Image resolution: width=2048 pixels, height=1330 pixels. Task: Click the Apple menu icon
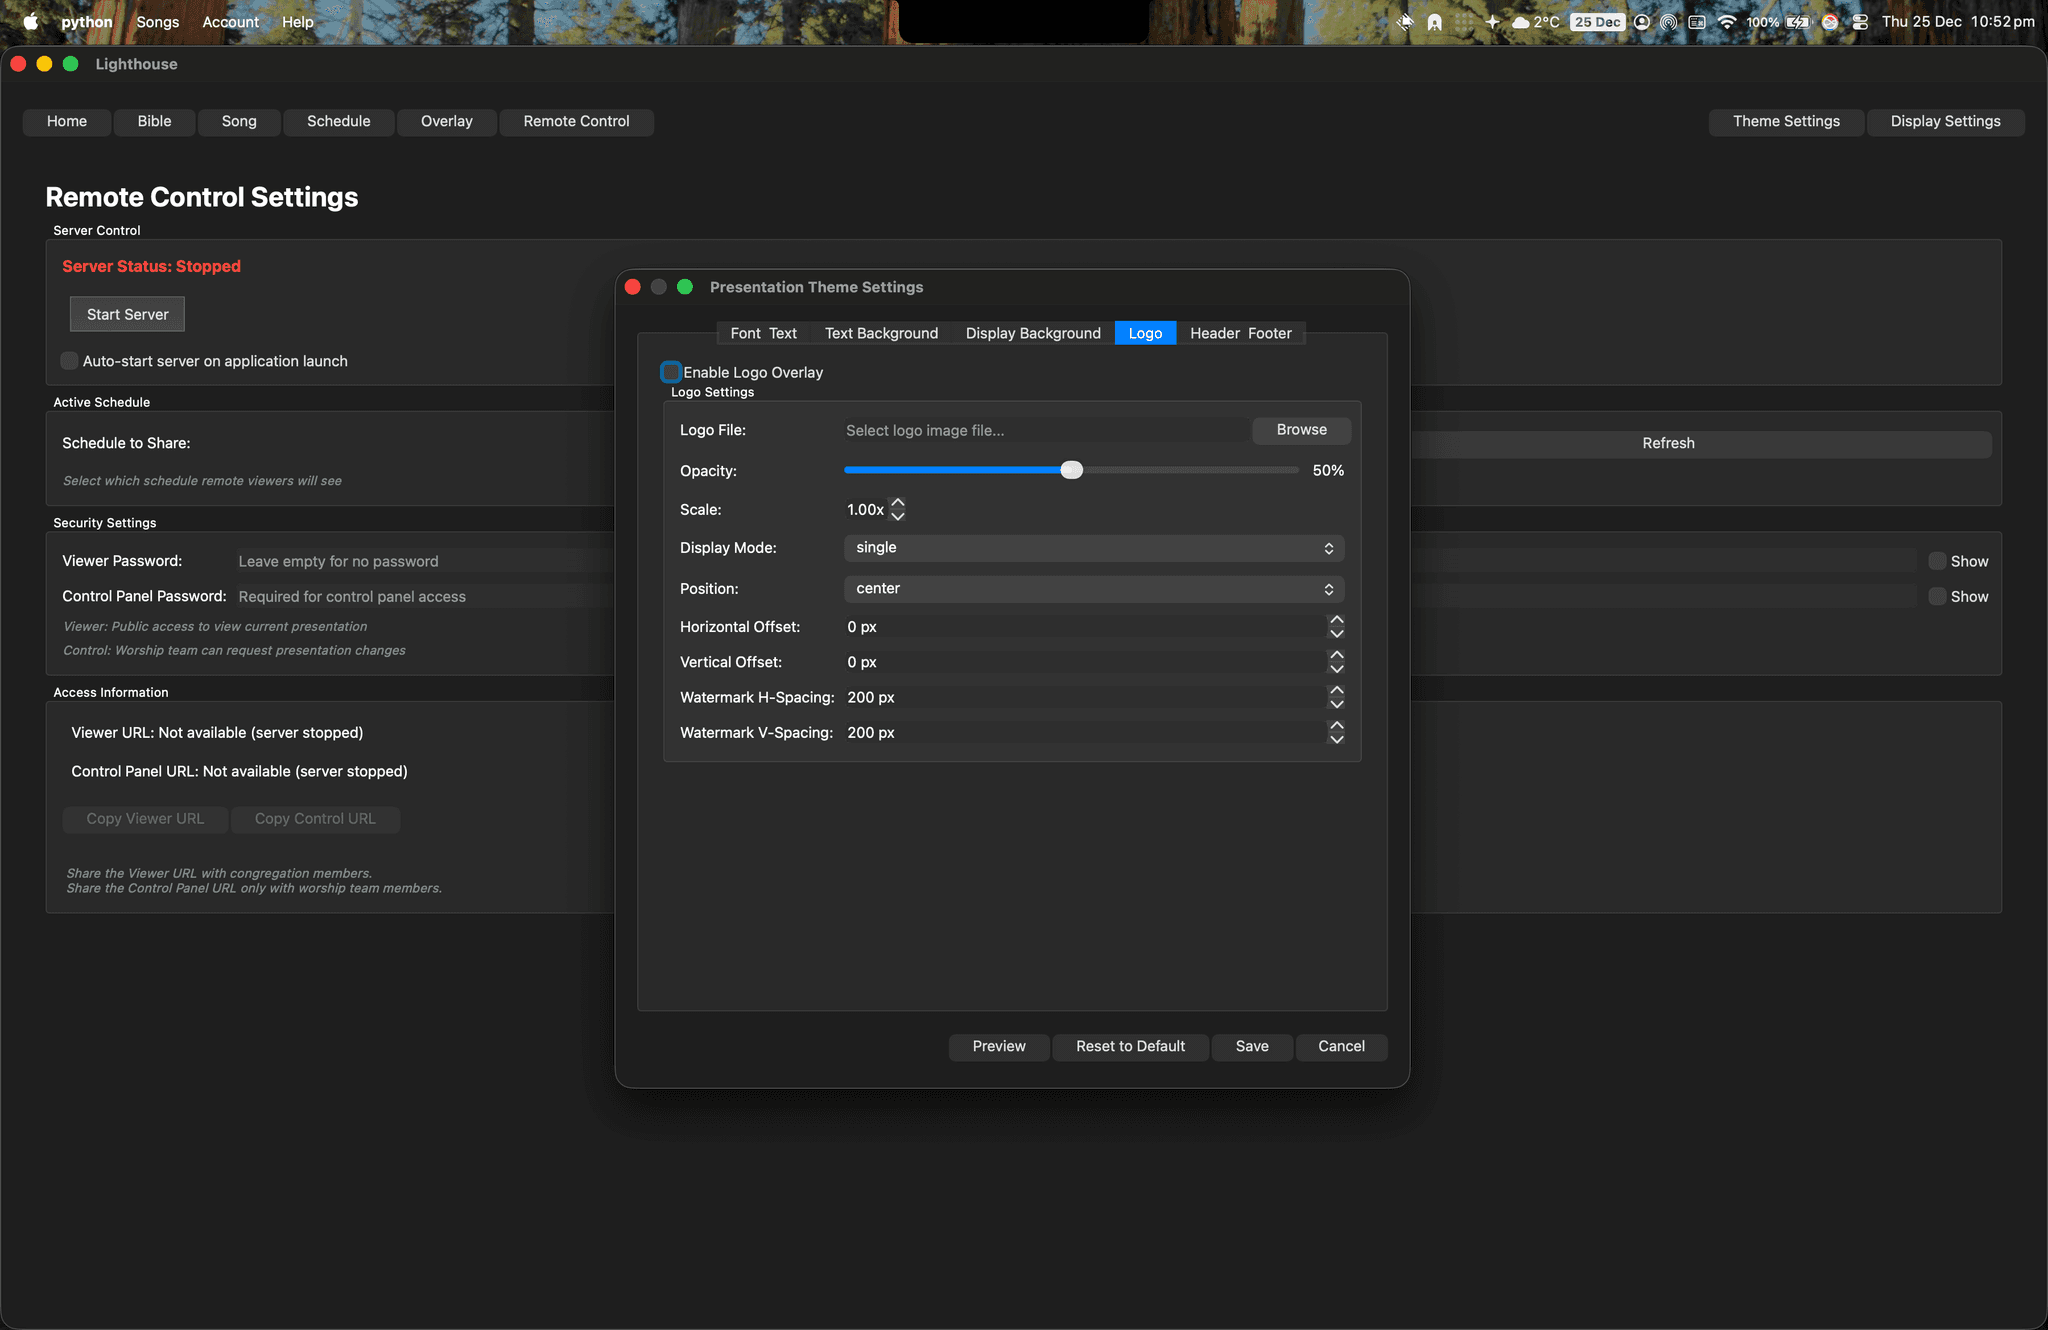click(x=31, y=22)
